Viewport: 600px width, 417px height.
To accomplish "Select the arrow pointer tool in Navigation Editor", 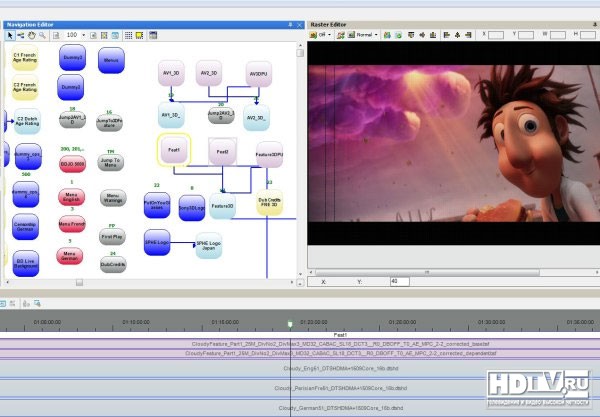I will tap(10, 36).
